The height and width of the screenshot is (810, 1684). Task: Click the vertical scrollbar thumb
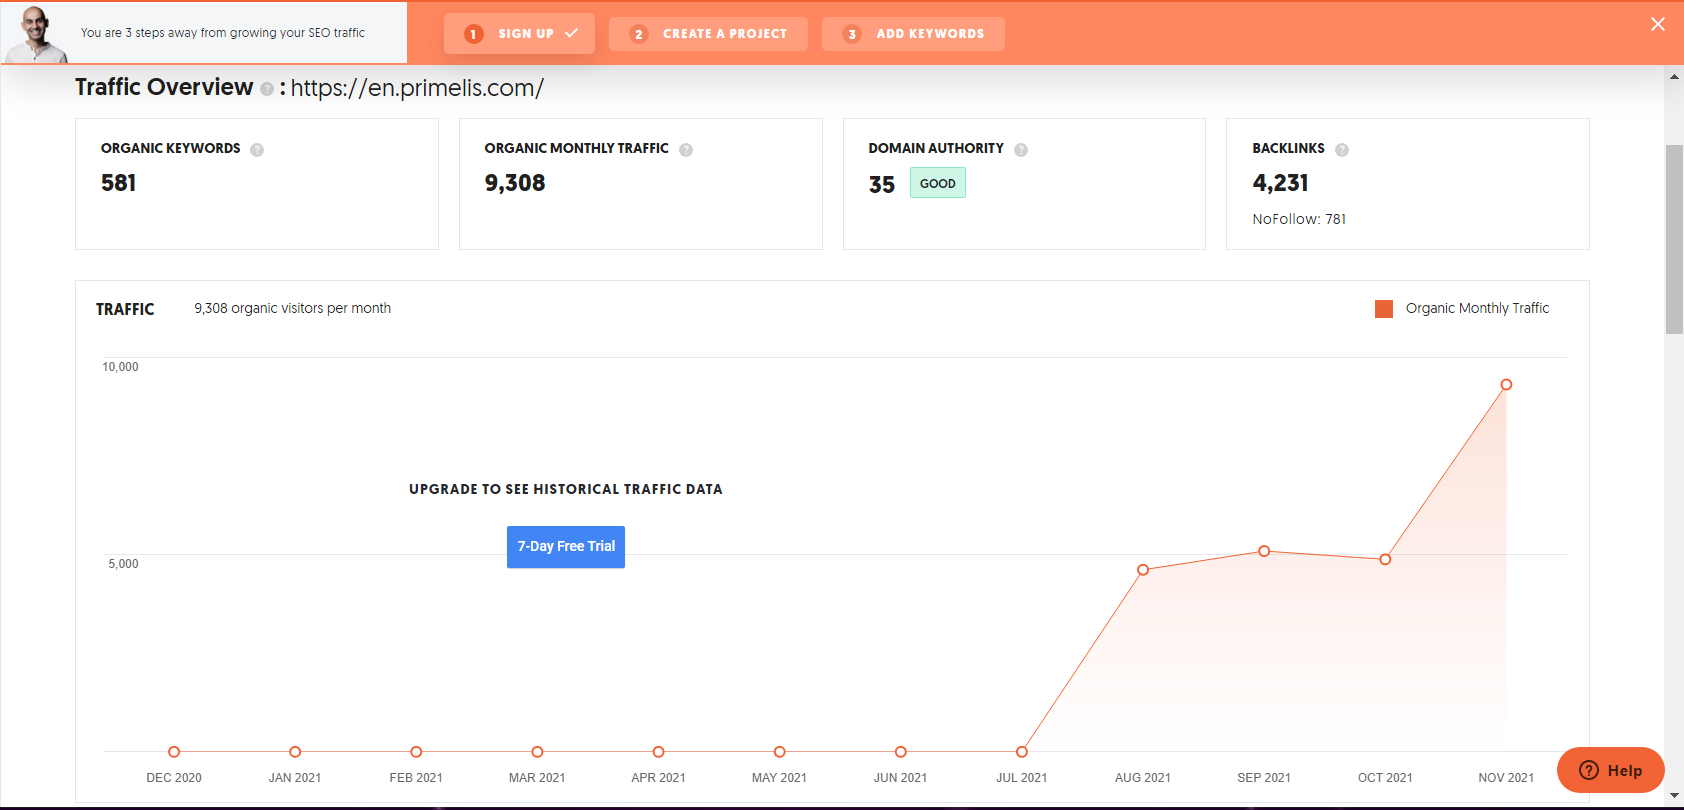pyautogui.click(x=1674, y=239)
